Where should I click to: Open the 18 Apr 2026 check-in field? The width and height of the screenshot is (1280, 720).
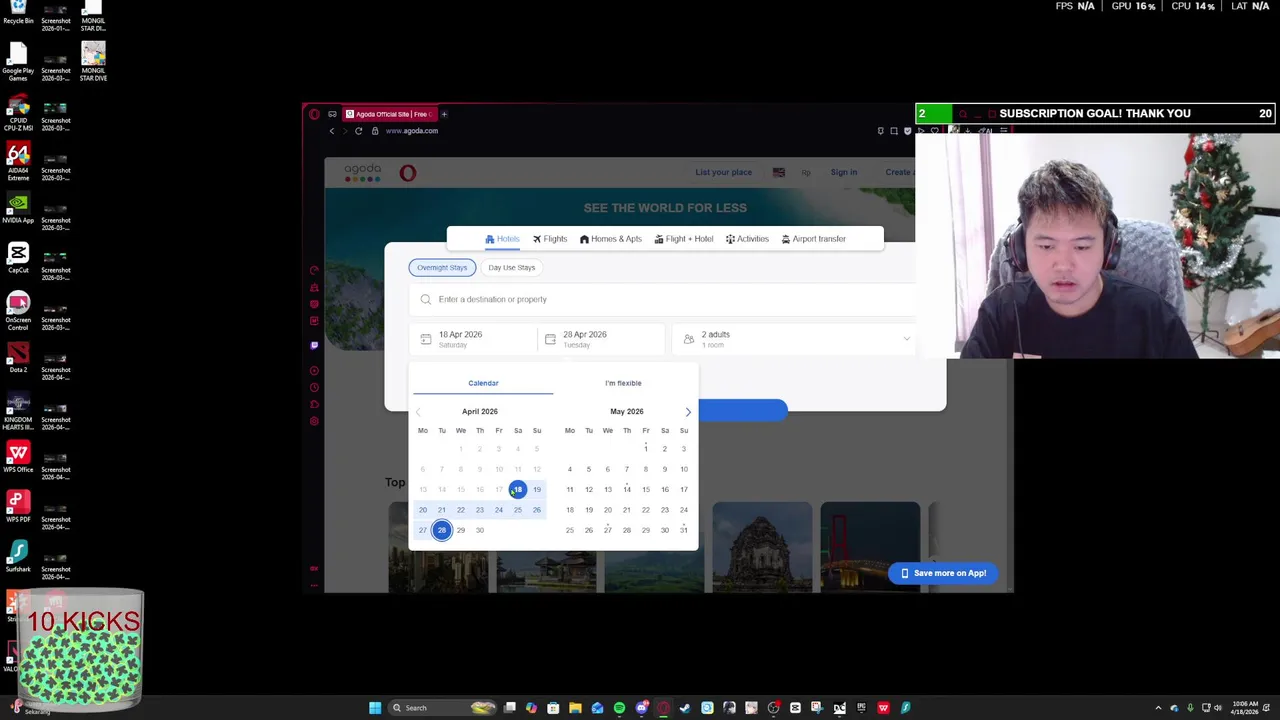click(x=472, y=339)
